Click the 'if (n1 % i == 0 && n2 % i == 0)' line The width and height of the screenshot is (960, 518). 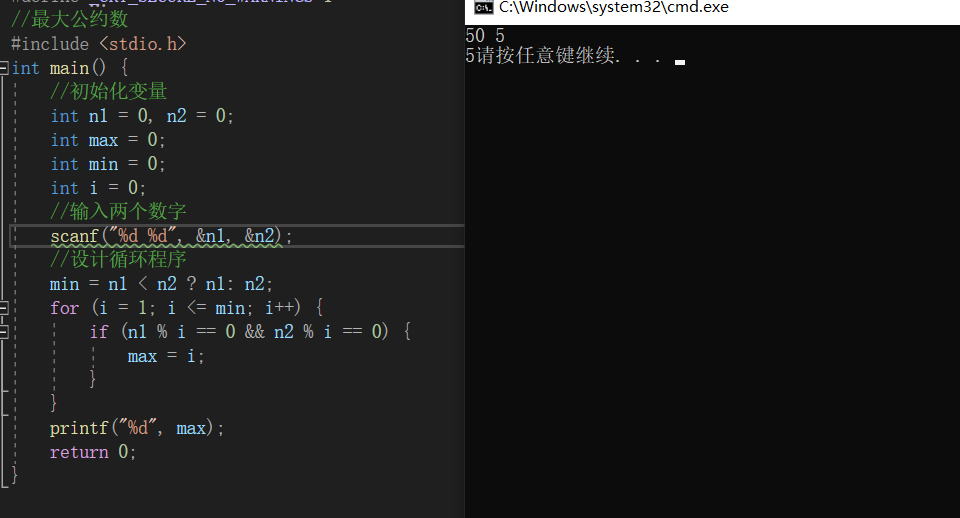[250, 332]
